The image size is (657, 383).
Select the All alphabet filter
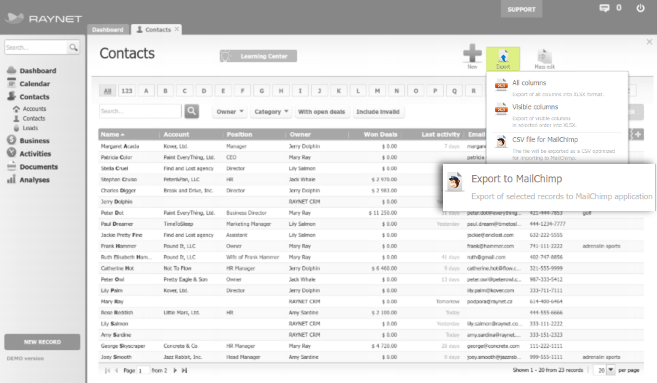point(108,91)
